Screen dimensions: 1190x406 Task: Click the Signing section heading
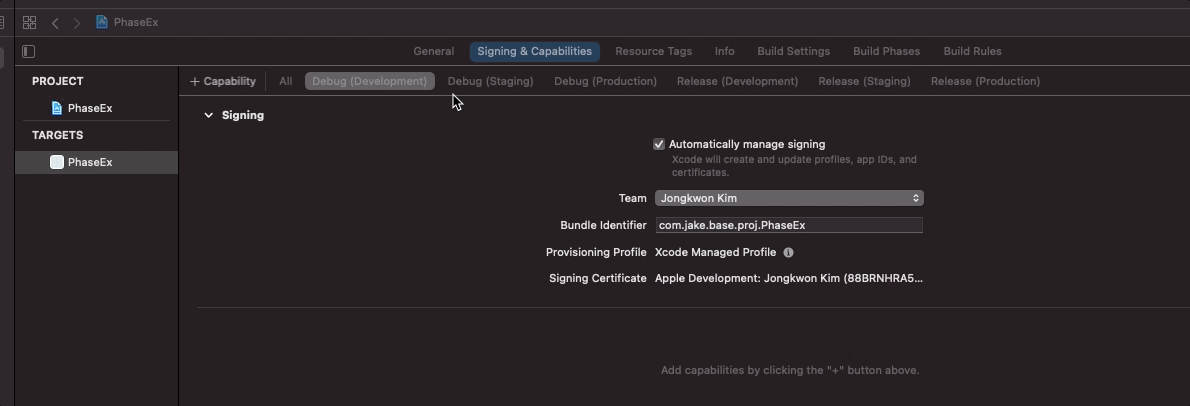[243, 115]
